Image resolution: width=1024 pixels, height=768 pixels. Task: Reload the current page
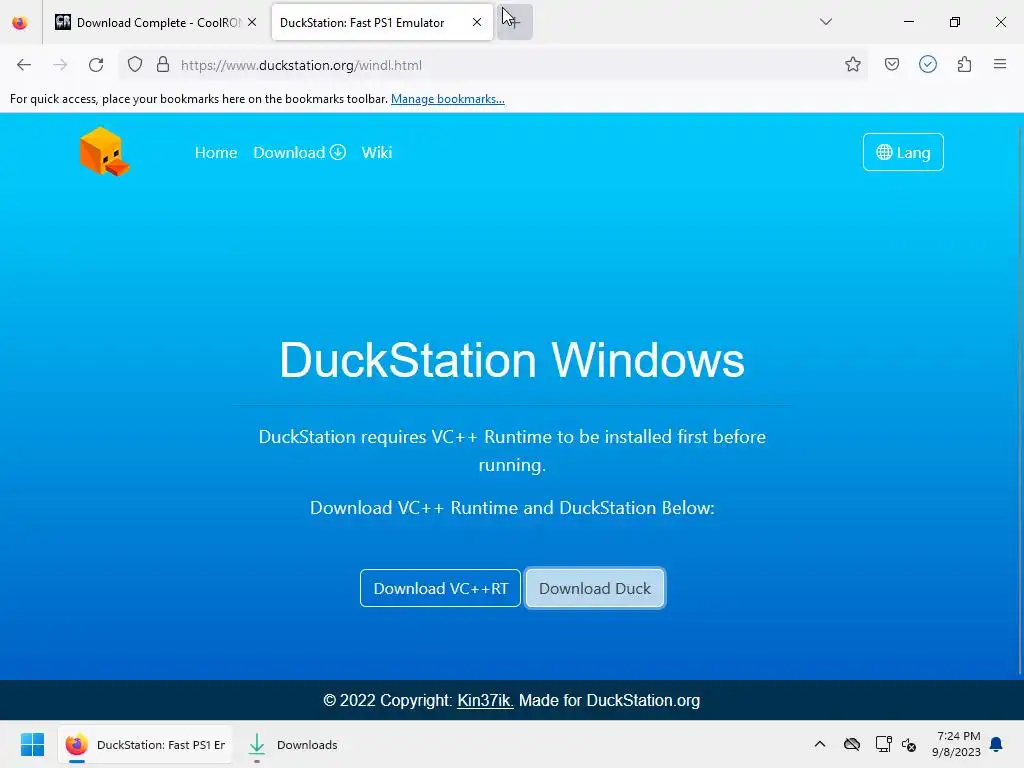(x=96, y=65)
